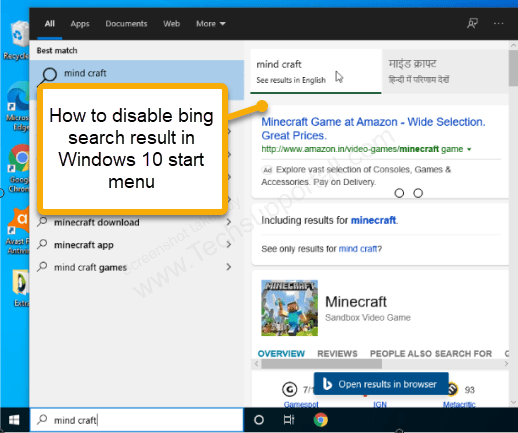Expand arrow next to 'mind craft games'
This screenshot has width=518, height=433.
coord(229,267)
